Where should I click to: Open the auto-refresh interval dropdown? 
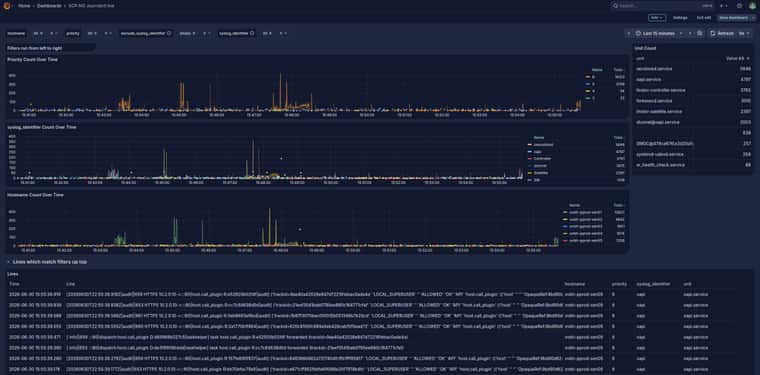click(x=744, y=33)
